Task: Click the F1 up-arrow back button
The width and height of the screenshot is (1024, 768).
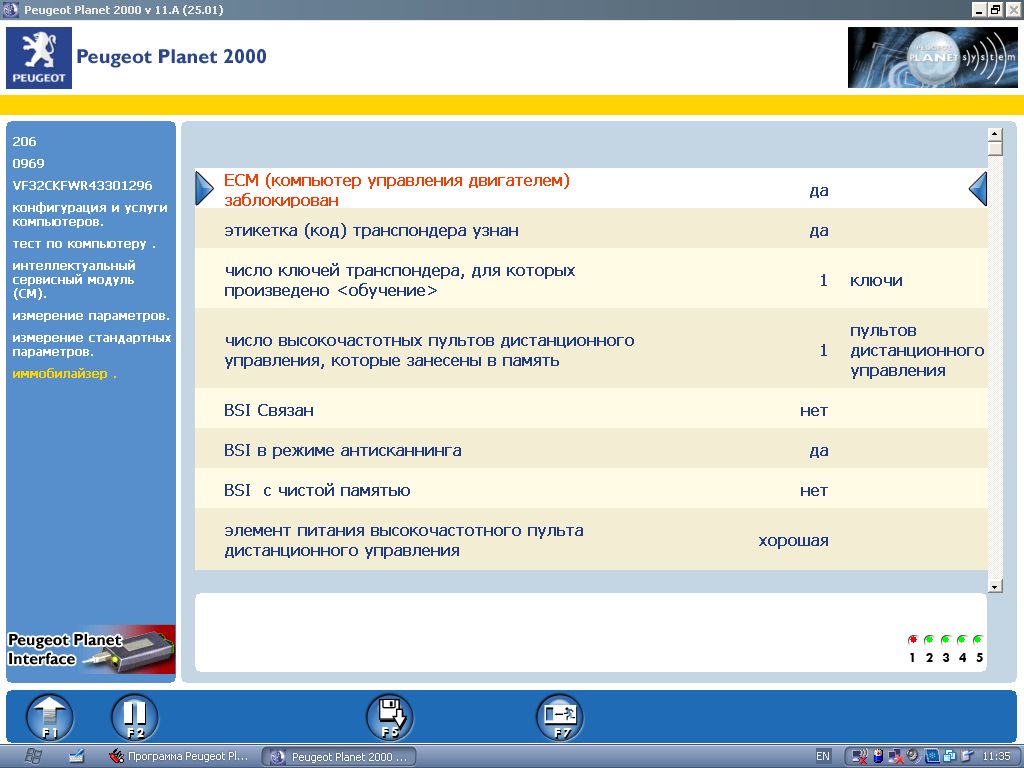Action: pyautogui.click(x=50, y=717)
